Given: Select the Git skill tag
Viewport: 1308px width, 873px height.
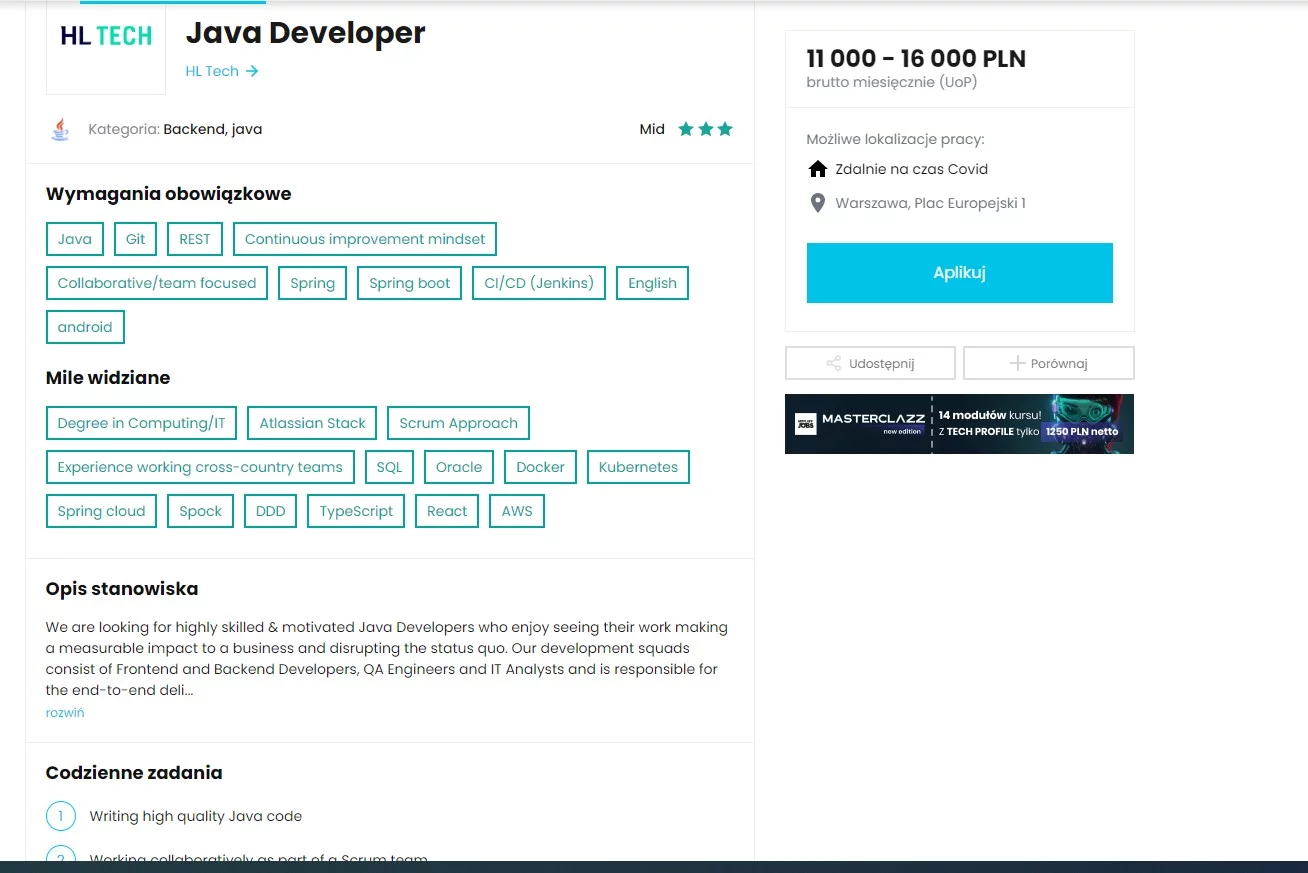Looking at the screenshot, I should tap(136, 239).
